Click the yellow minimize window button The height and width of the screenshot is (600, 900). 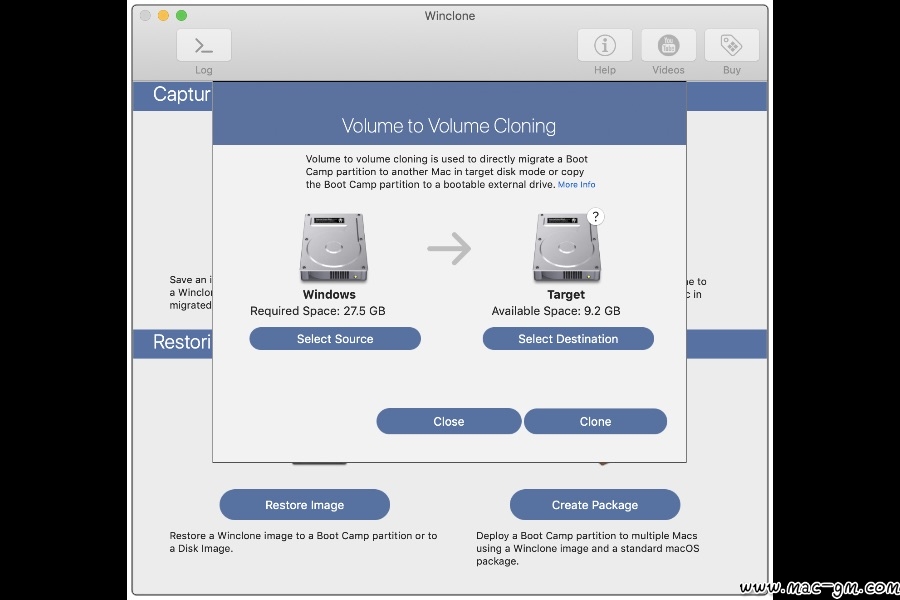(164, 16)
